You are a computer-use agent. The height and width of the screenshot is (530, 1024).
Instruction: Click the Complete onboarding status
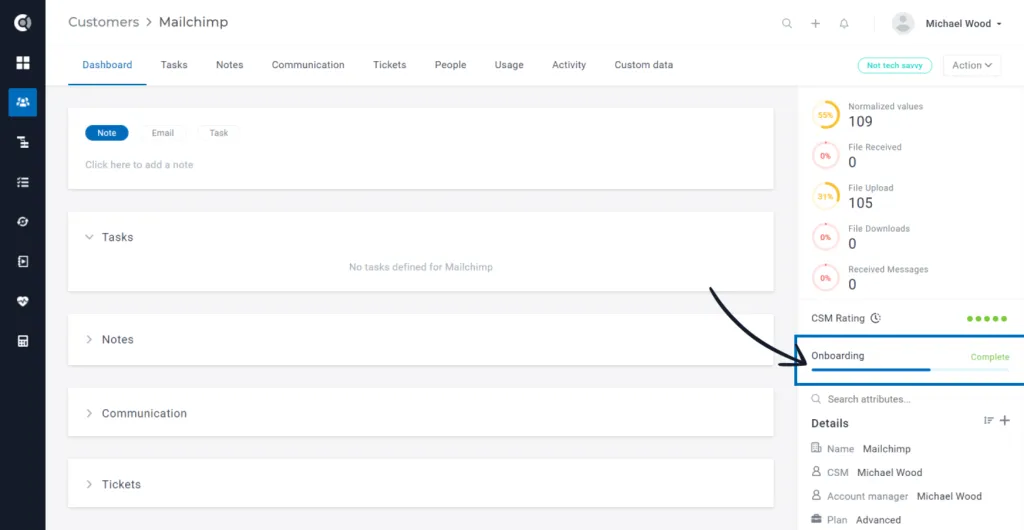(x=989, y=357)
